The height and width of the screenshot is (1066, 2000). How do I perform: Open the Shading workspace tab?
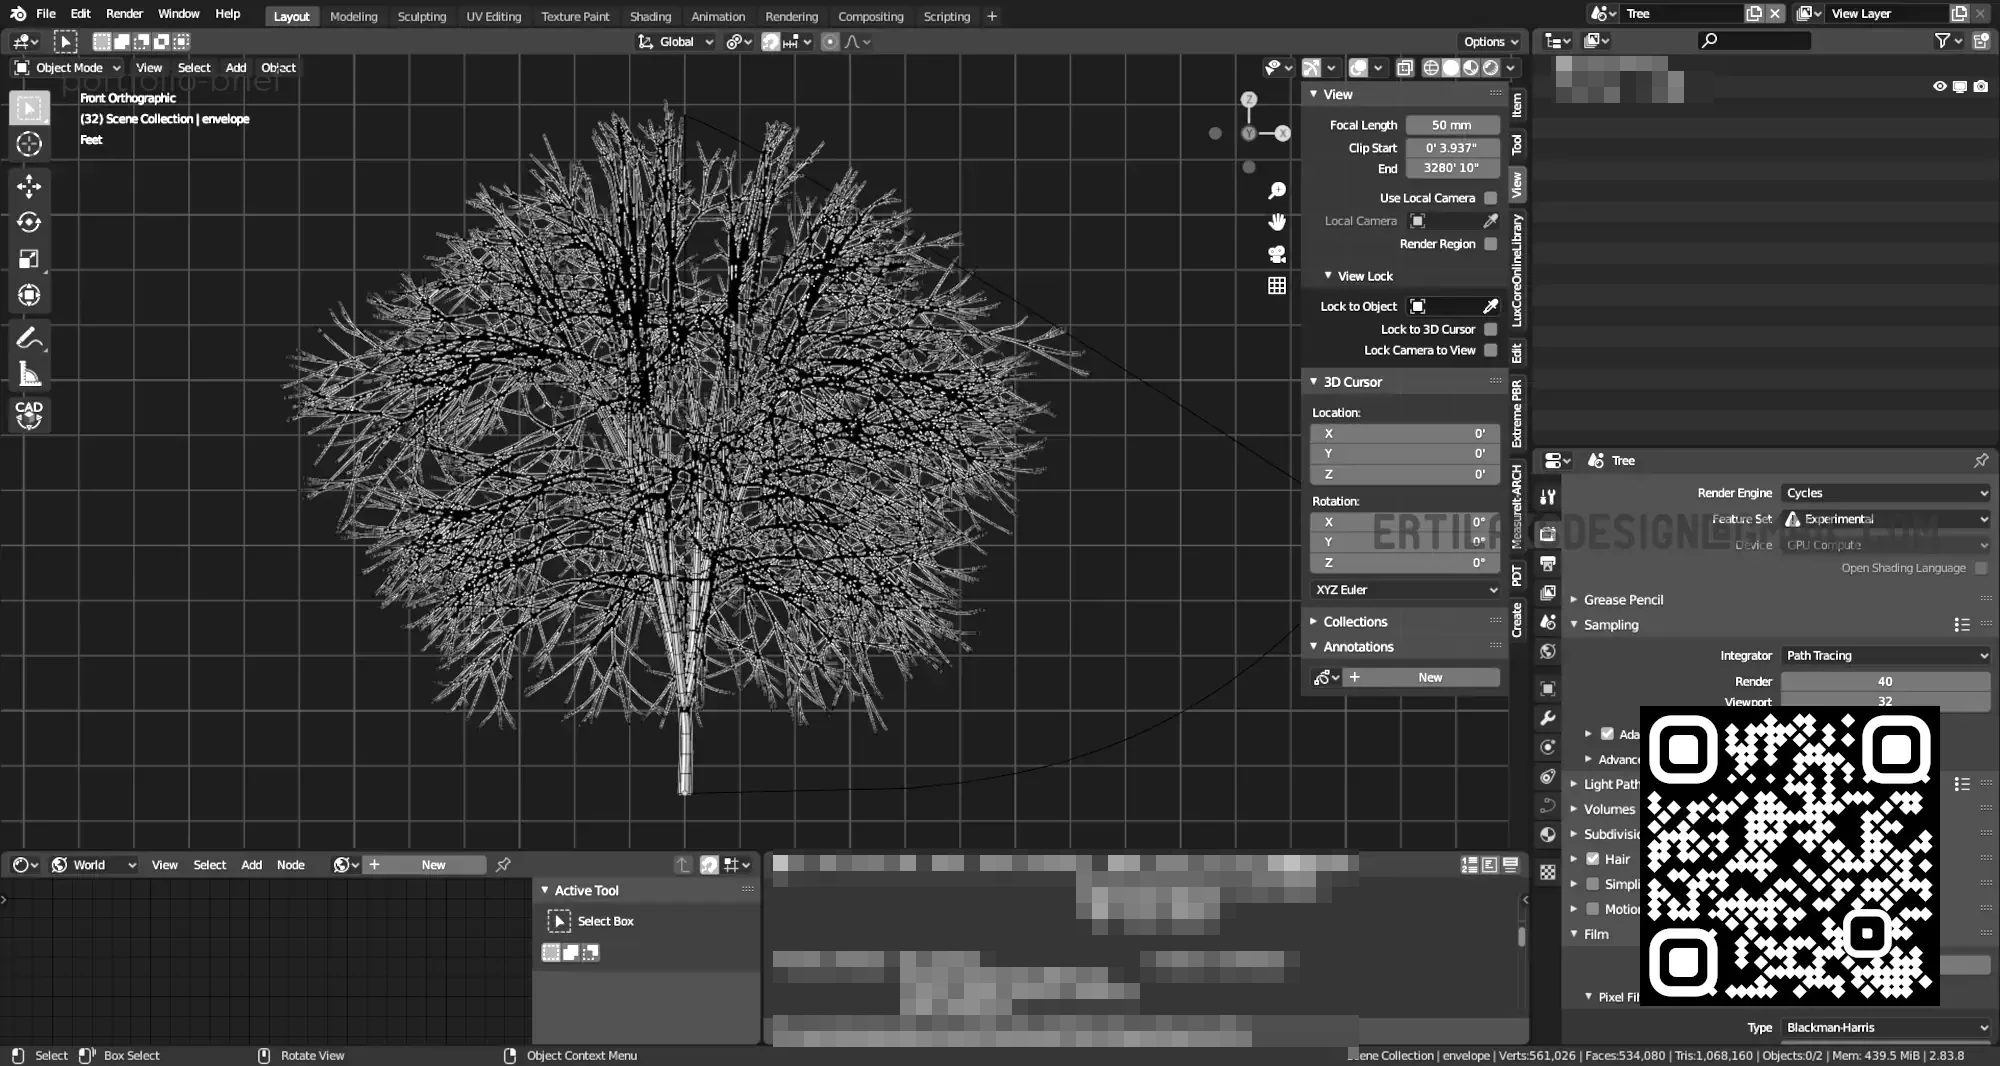click(650, 16)
